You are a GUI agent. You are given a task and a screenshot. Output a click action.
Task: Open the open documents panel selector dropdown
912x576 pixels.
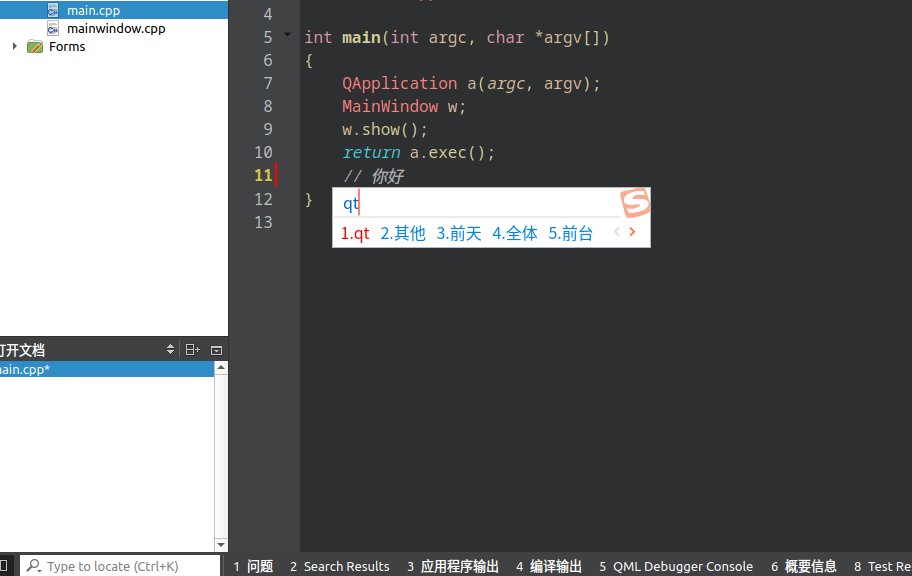(170, 350)
